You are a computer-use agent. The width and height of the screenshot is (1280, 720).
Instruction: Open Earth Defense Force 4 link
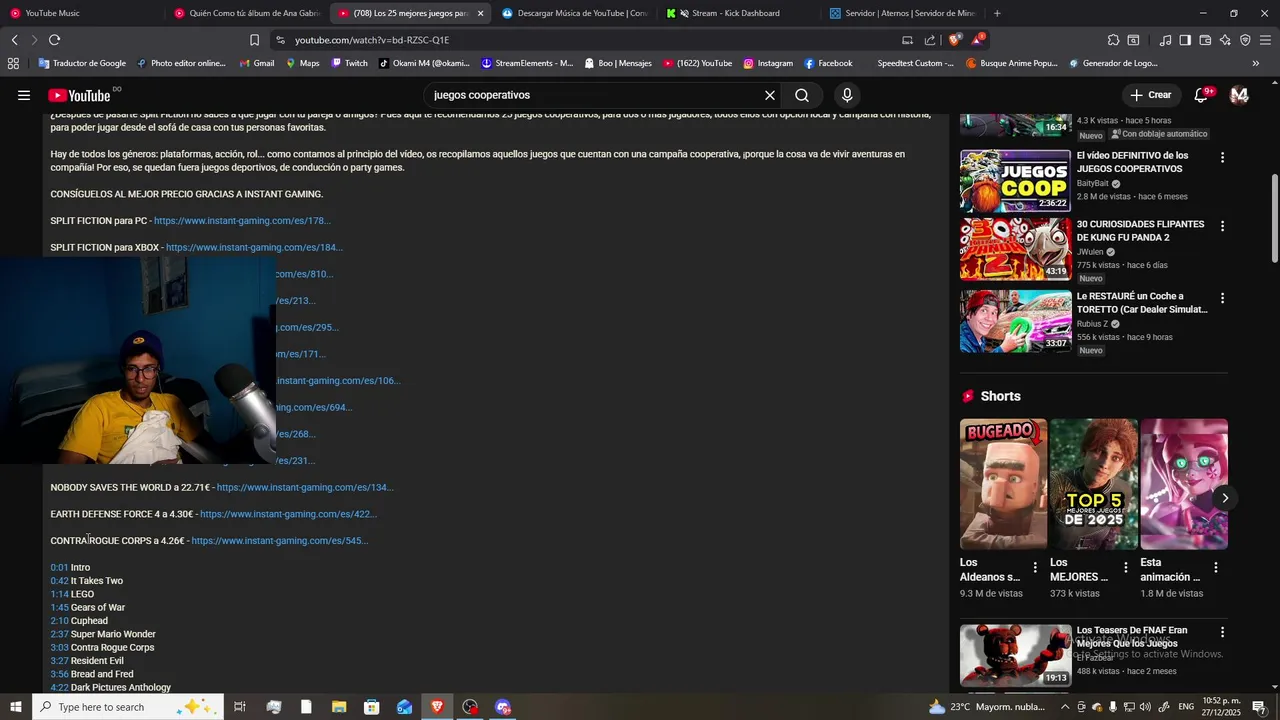coord(288,514)
